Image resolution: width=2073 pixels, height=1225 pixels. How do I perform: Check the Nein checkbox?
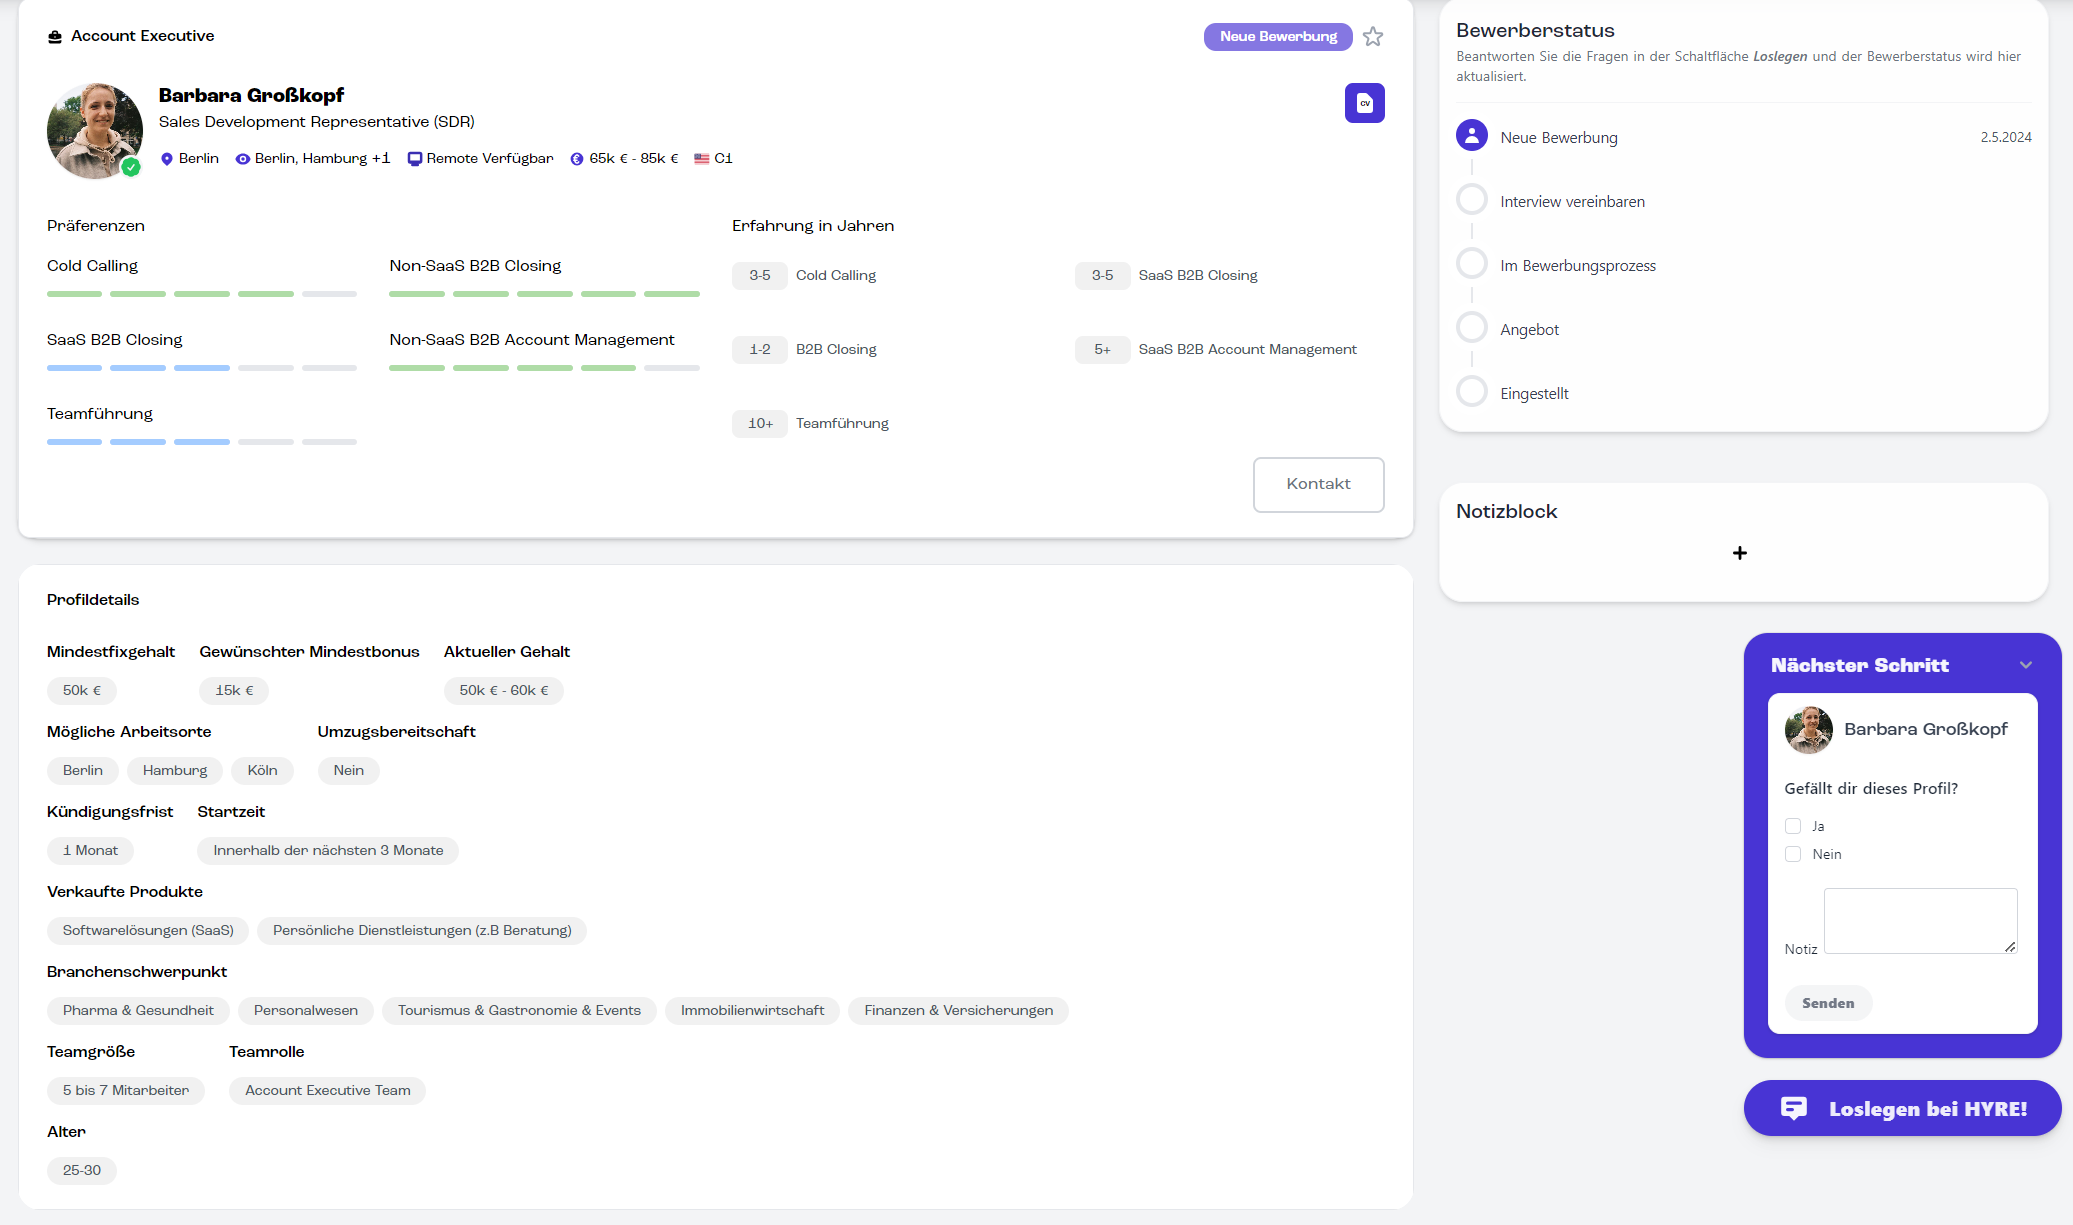click(1793, 854)
